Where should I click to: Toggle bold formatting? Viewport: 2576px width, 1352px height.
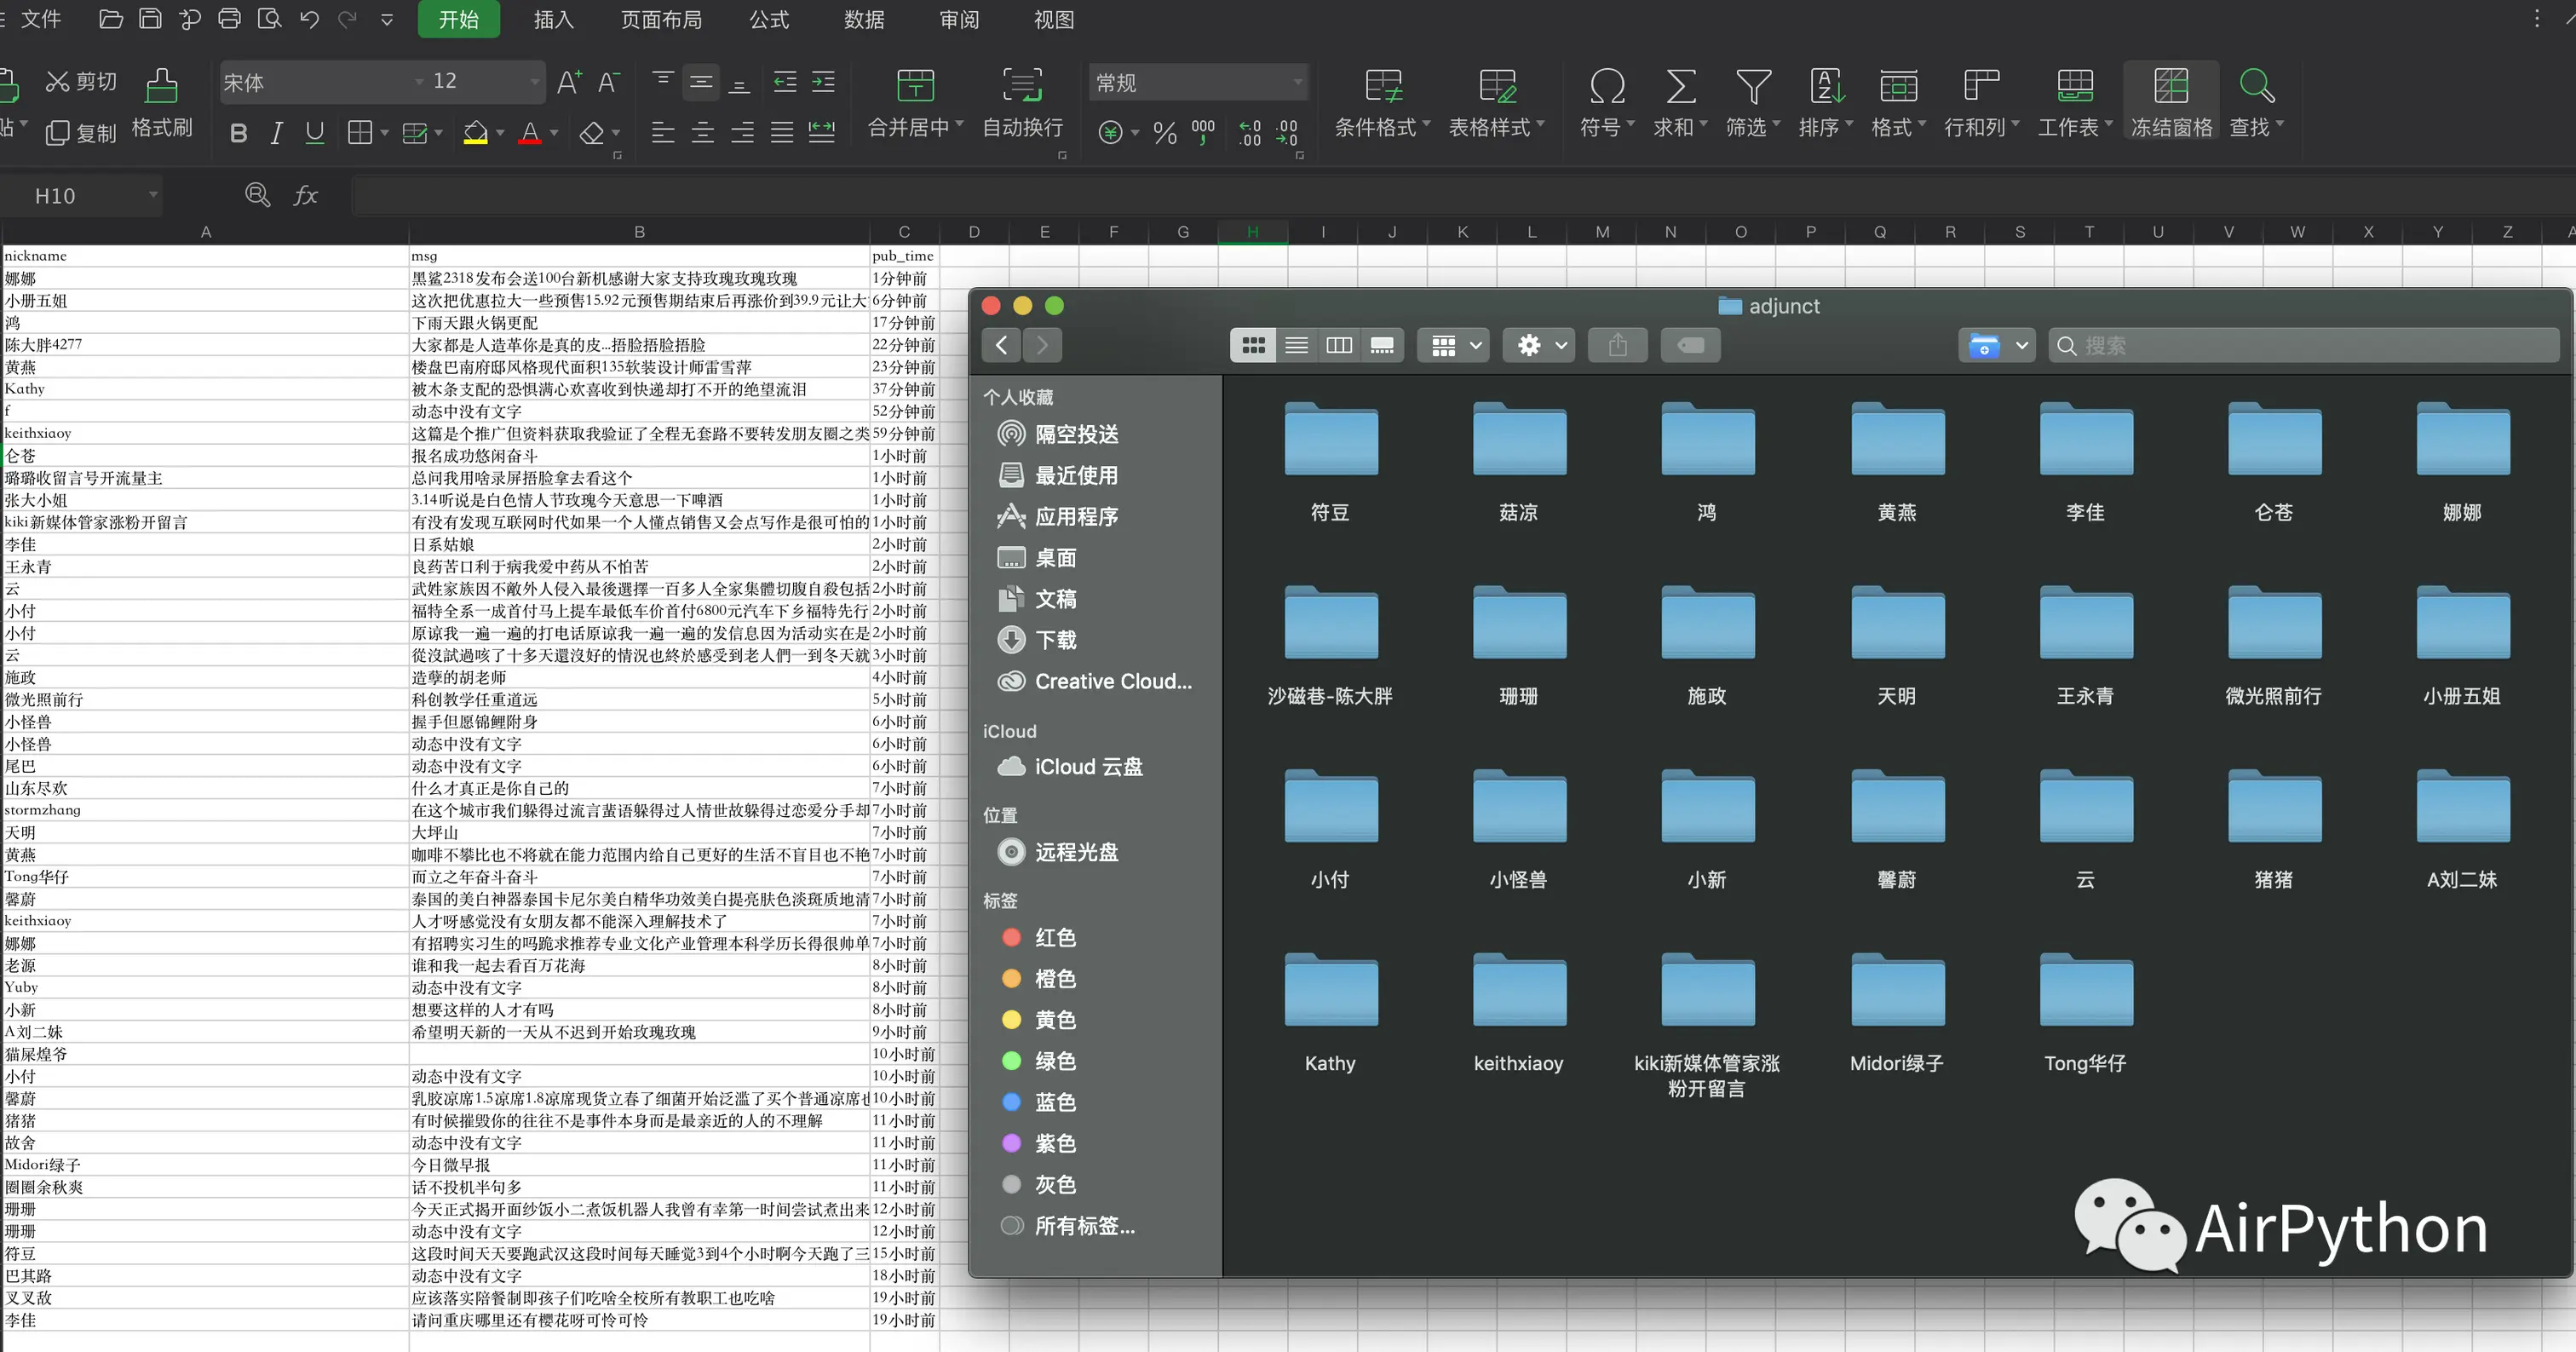point(238,133)
